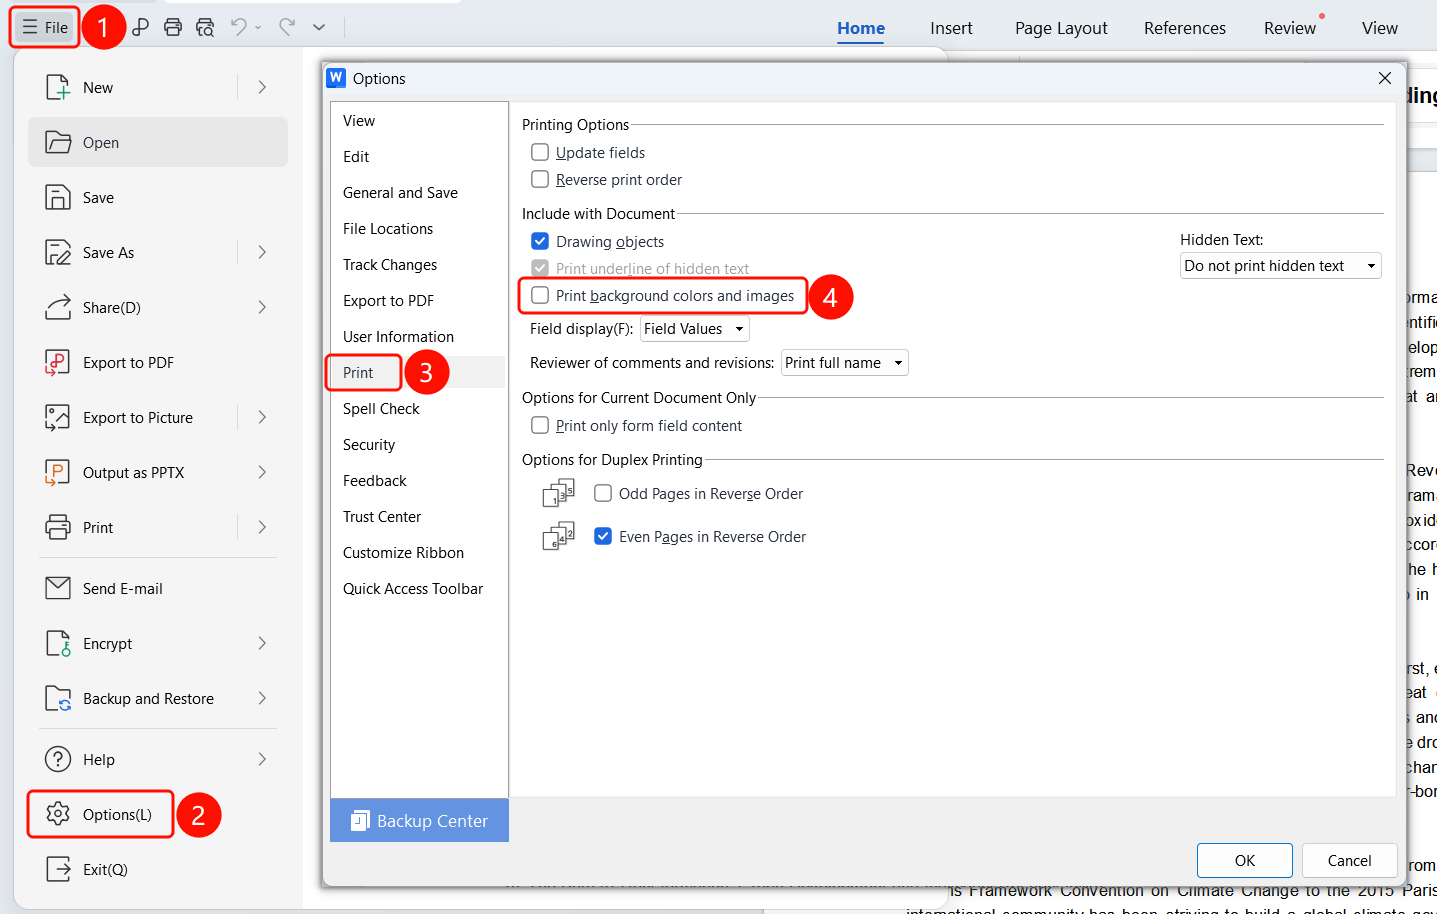Open Backup and Restore in File menu
The width and height of the screenshot is (1437, 914).
(158, 699)
